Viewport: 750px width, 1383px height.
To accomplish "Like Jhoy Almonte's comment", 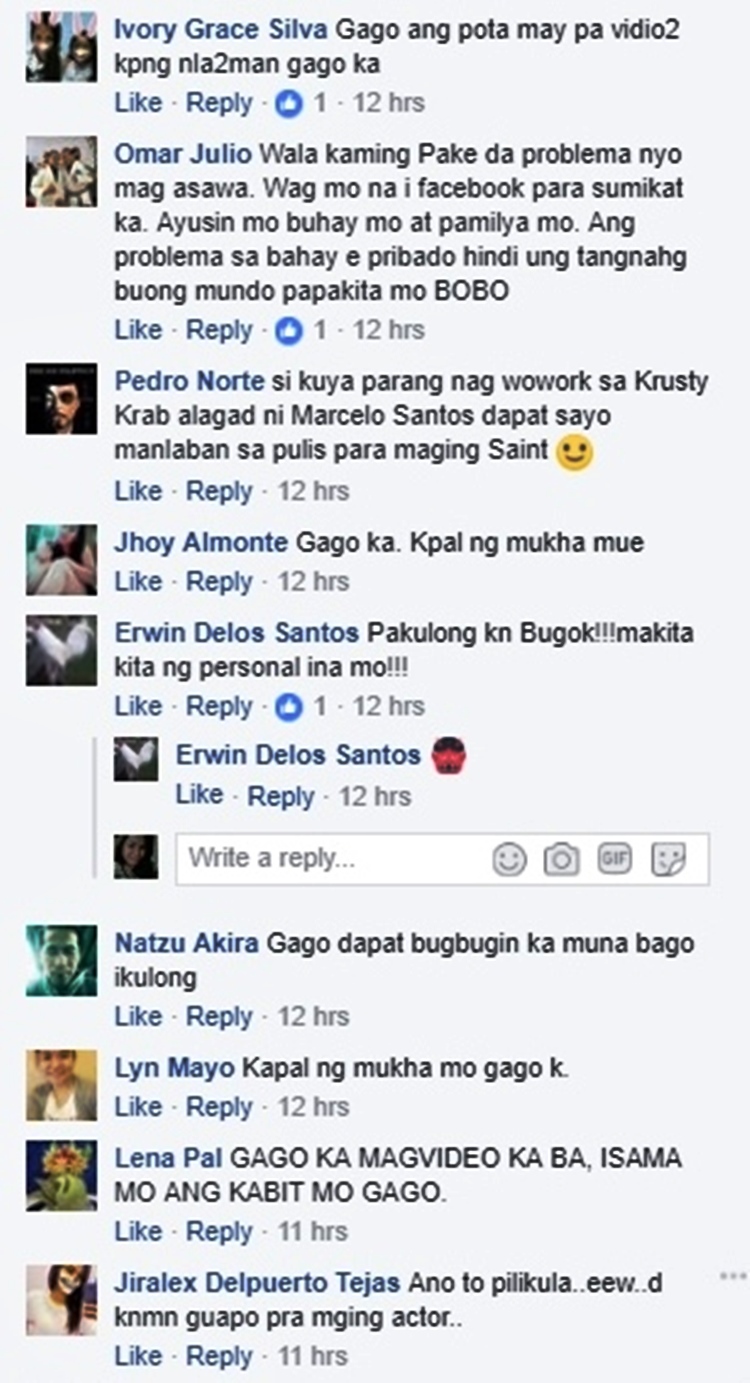I will coord(138,581).
